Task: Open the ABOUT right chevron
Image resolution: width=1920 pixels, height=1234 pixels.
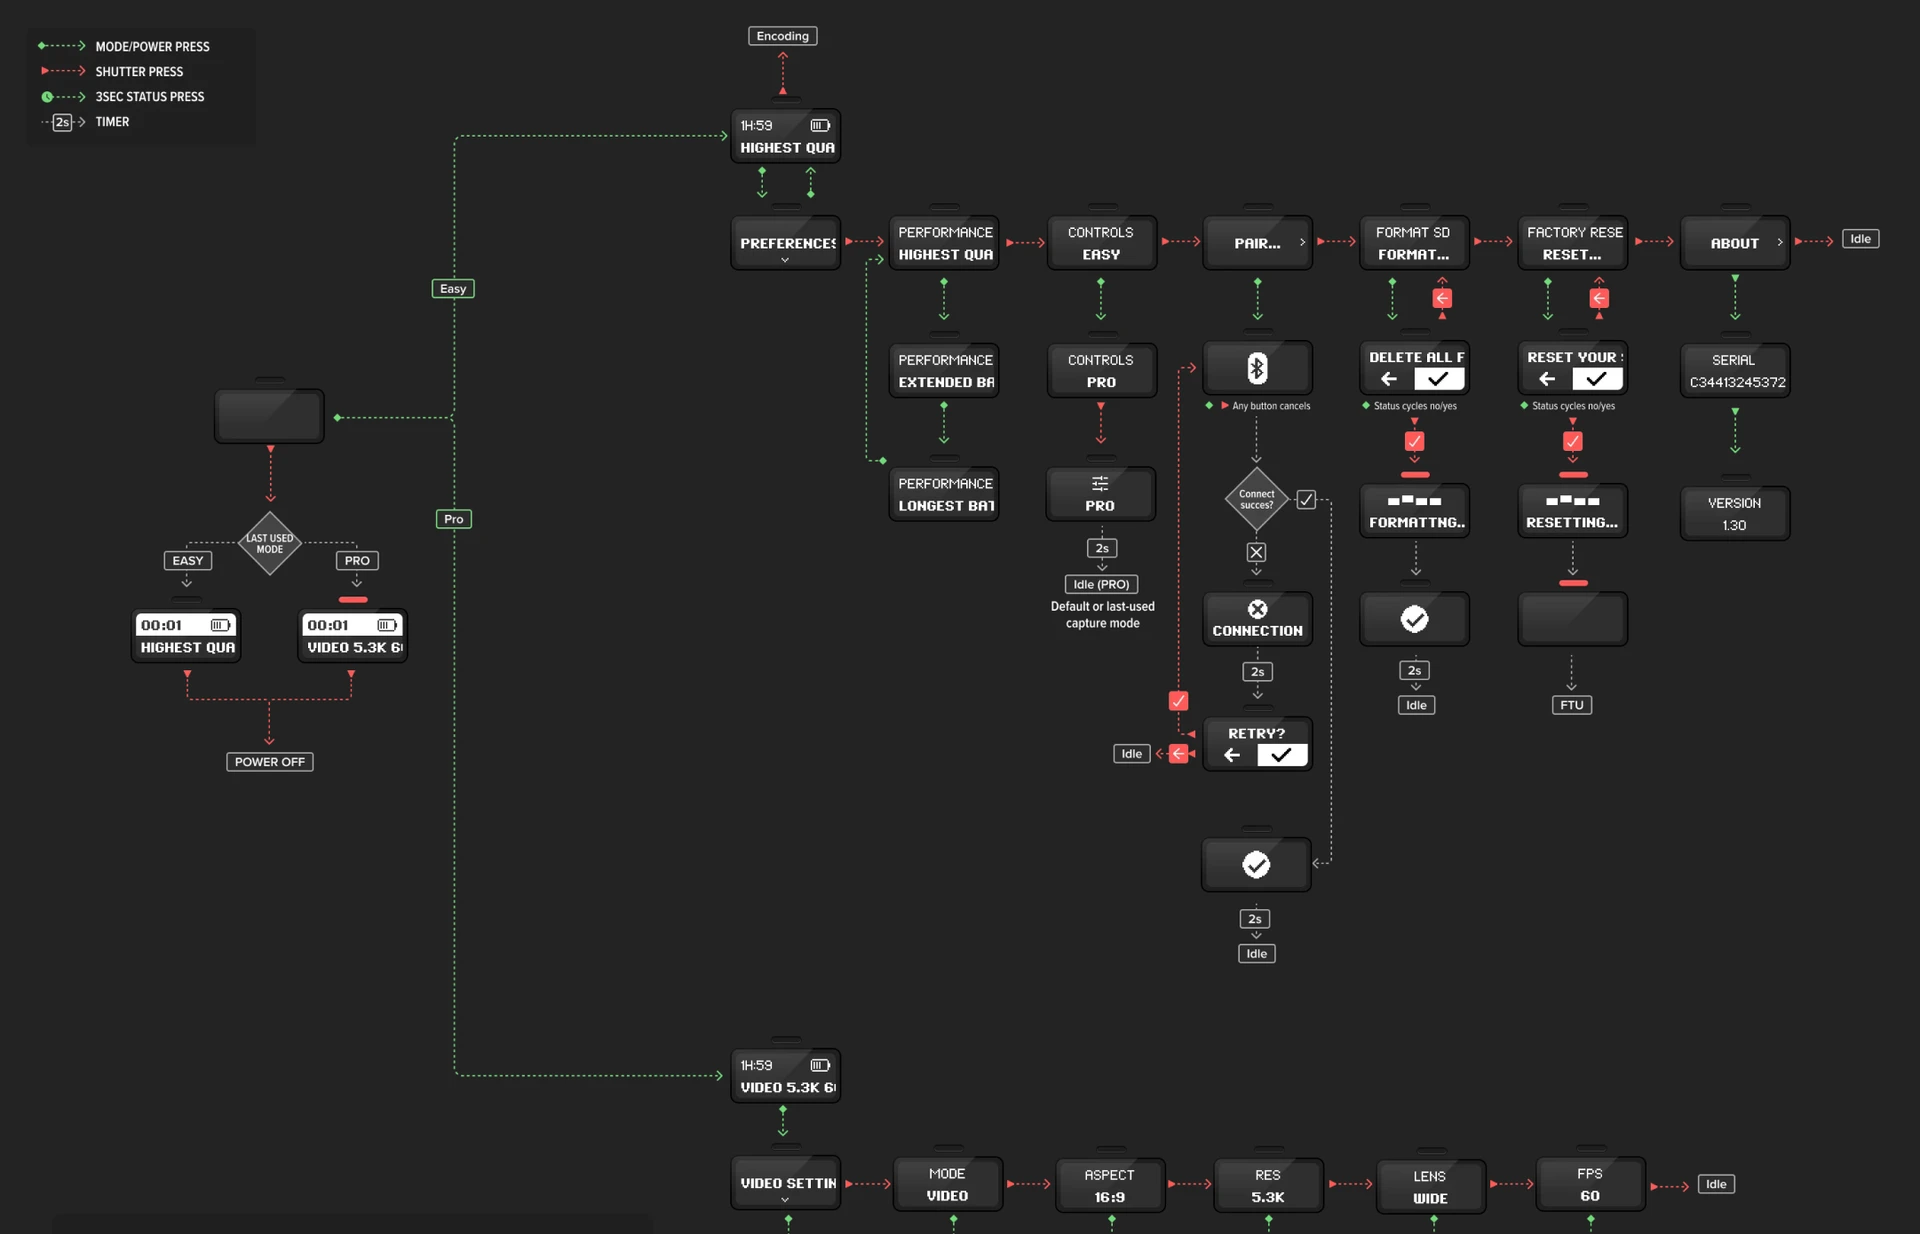Action: [1780, 242]
